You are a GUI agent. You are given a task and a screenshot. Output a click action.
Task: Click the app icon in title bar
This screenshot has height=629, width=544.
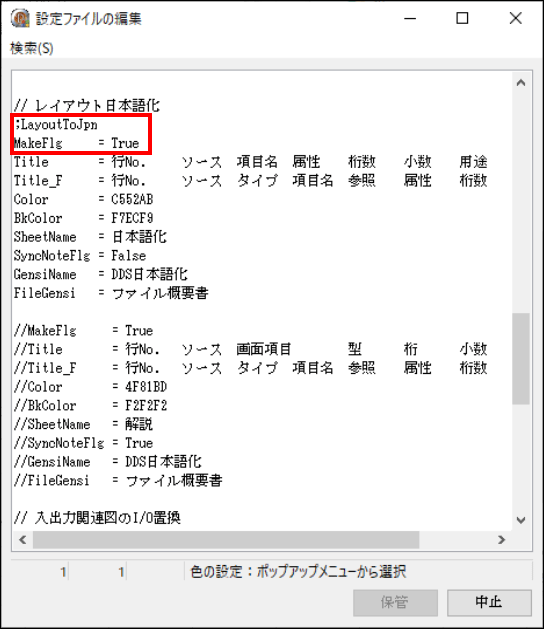(x=20, y=18)
